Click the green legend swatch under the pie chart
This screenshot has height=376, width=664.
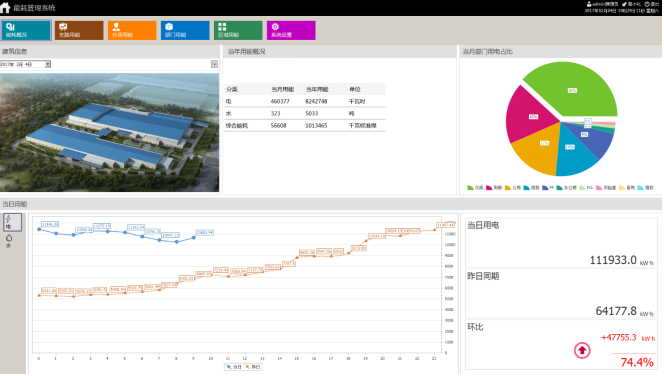tap(470, 188)
